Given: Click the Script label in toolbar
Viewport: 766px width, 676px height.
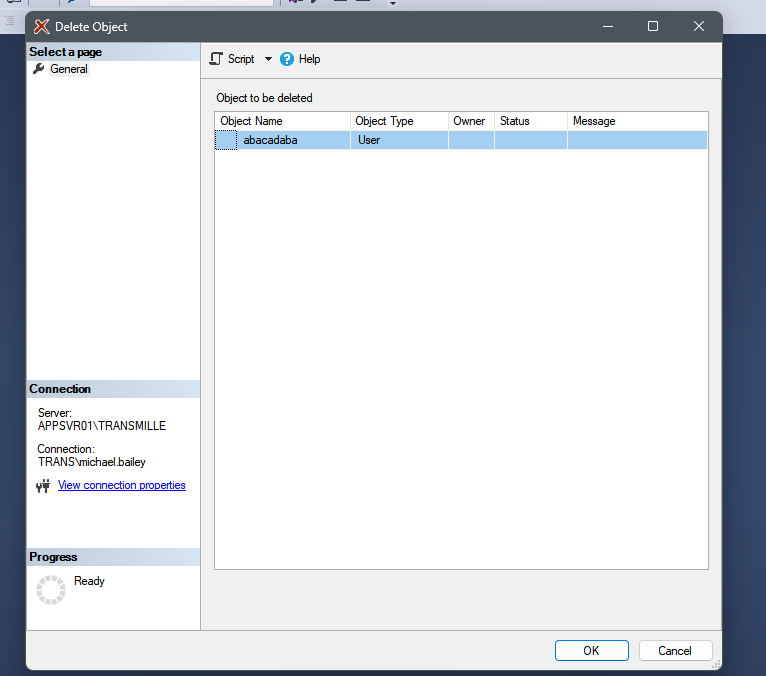Looking at the screenshot, I should (x=241, y=59).
